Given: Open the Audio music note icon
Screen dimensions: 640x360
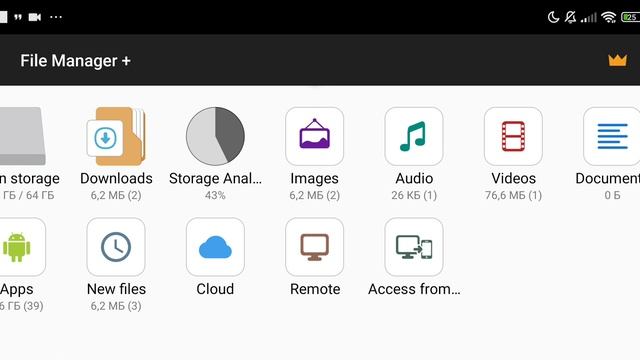Looking at the screenshot, I should pos(414,136).
